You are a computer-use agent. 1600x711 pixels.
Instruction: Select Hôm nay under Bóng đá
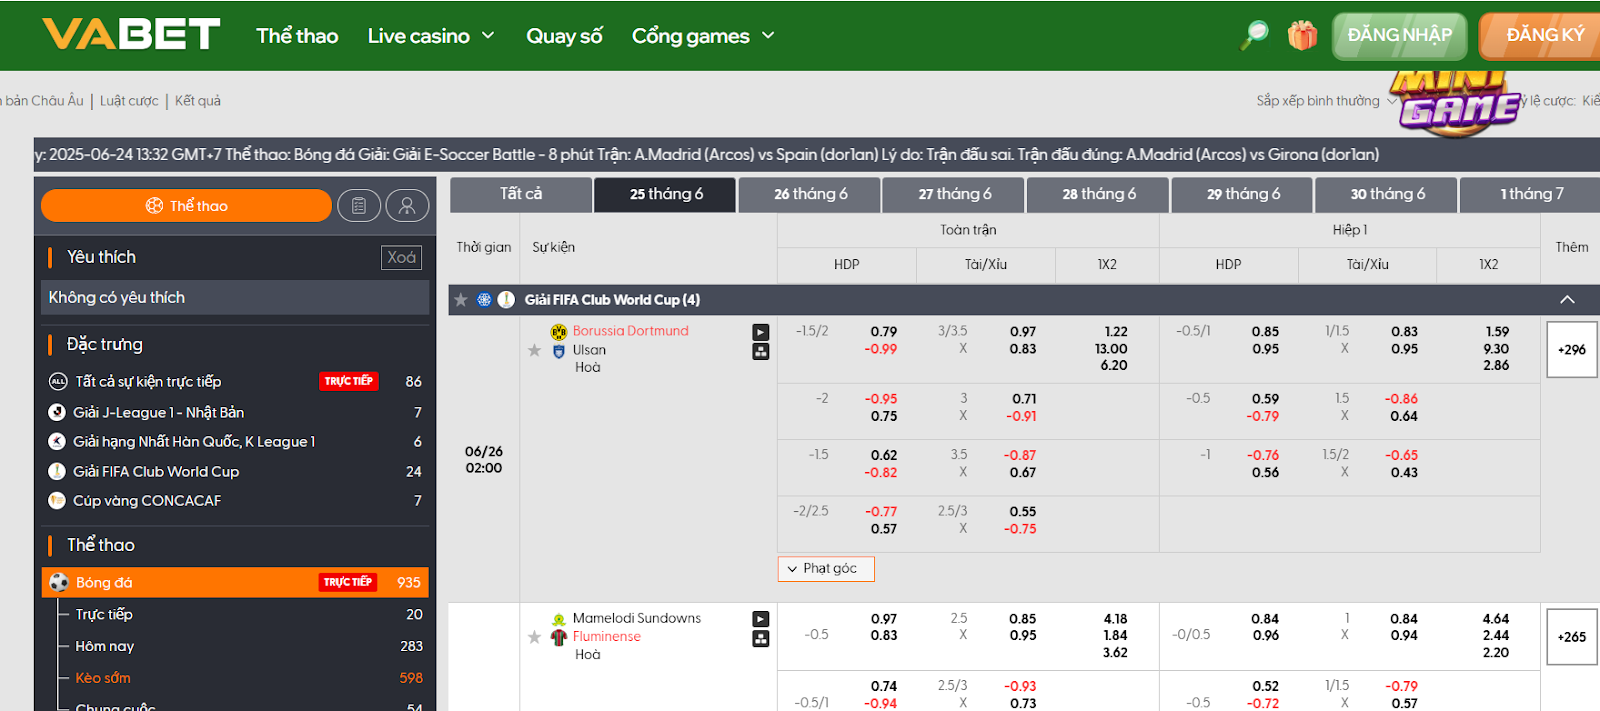click(x=245, y=646)
